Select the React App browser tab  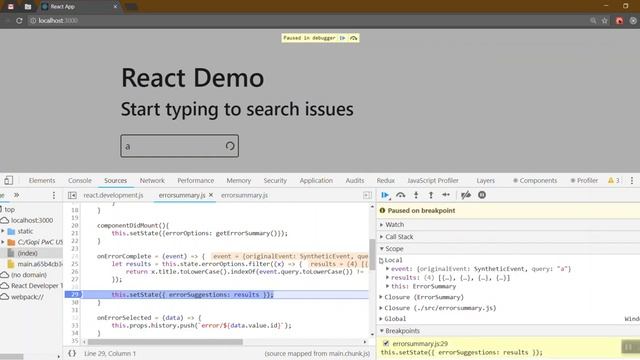click(80, 7)
